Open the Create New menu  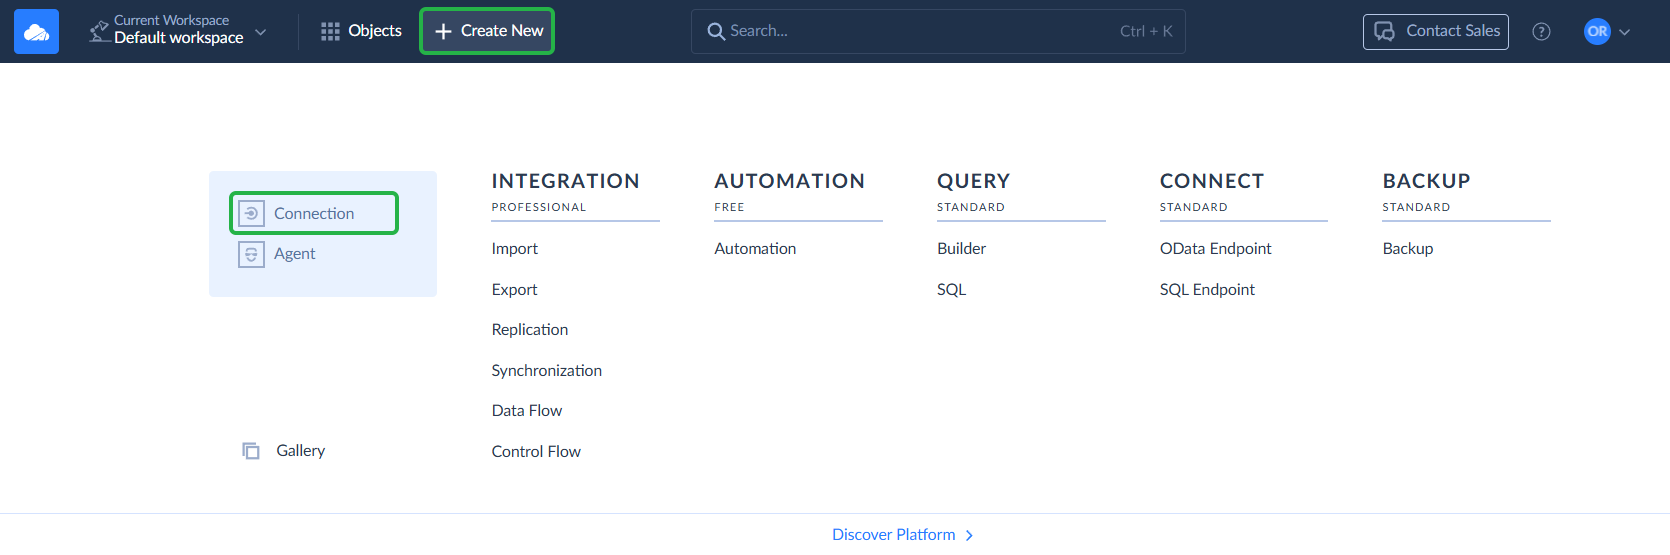487,31
